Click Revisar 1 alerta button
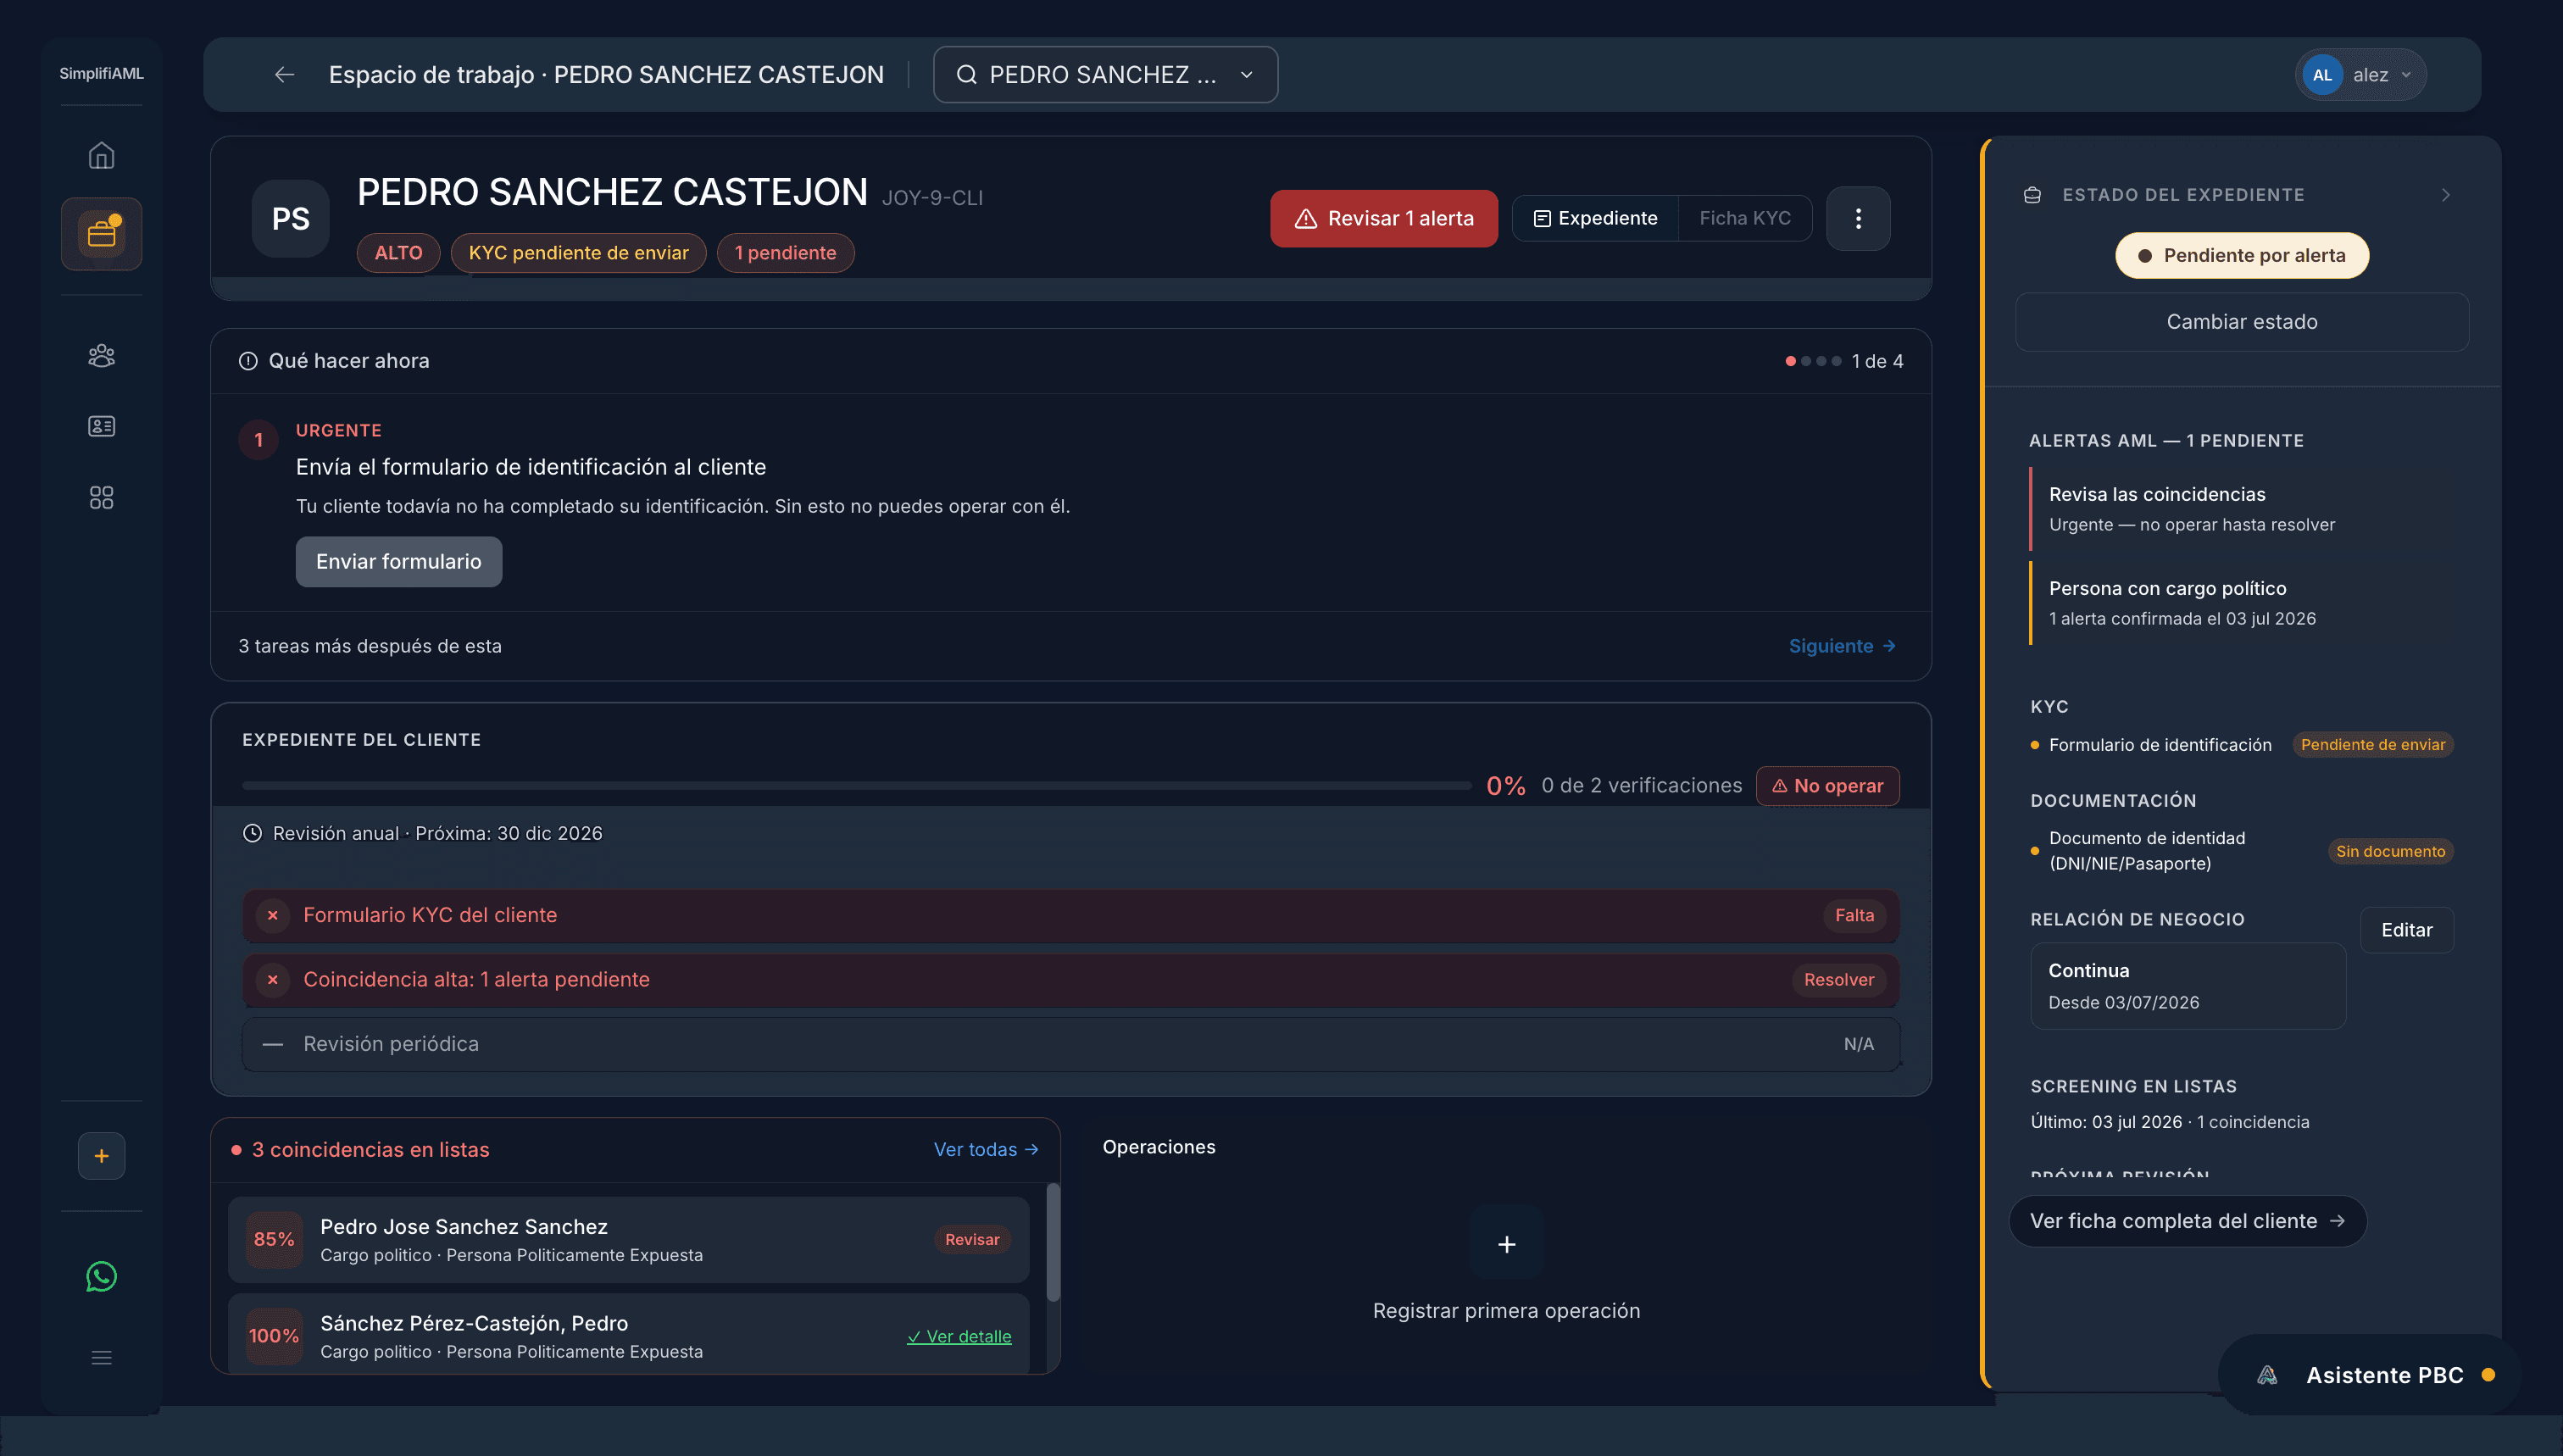This screenshot has width=2563, height=1456. pos(1383,218)
